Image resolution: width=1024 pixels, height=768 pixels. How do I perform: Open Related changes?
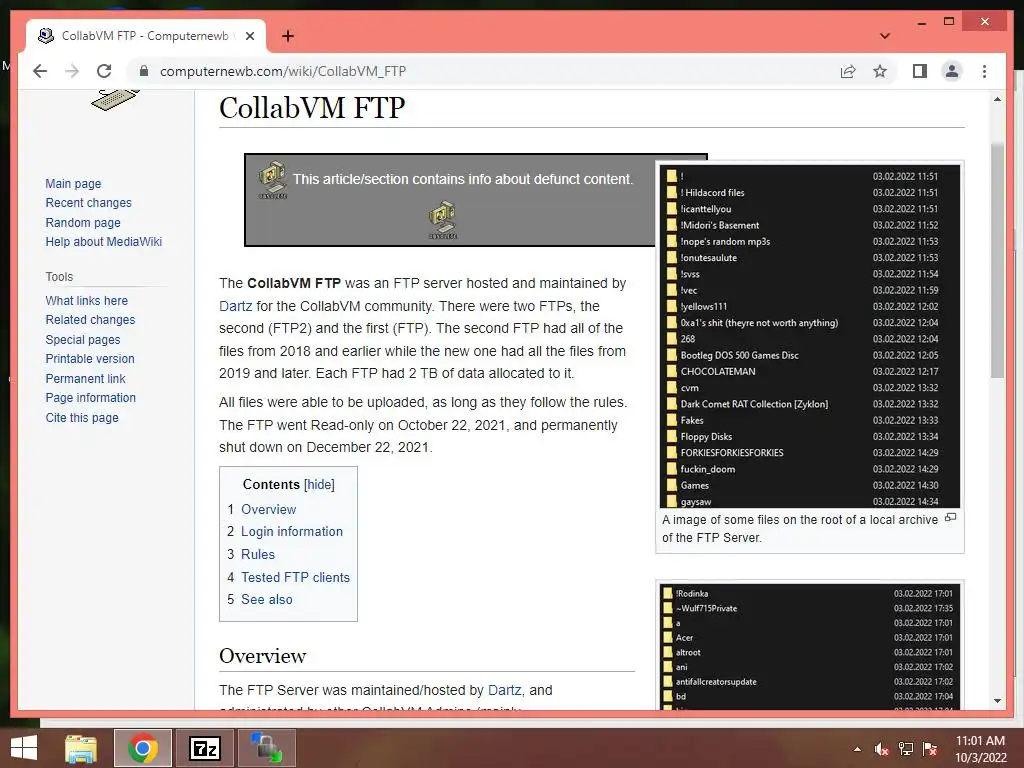(90, 319)
